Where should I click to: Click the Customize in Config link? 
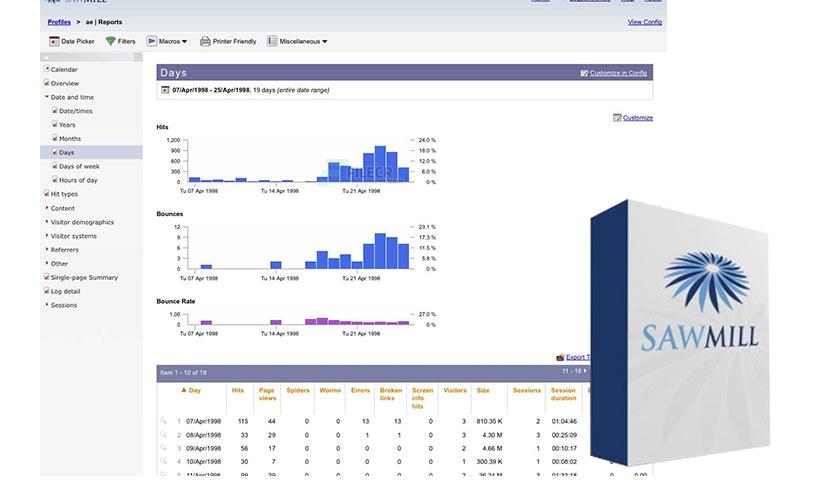pos(618,73)
